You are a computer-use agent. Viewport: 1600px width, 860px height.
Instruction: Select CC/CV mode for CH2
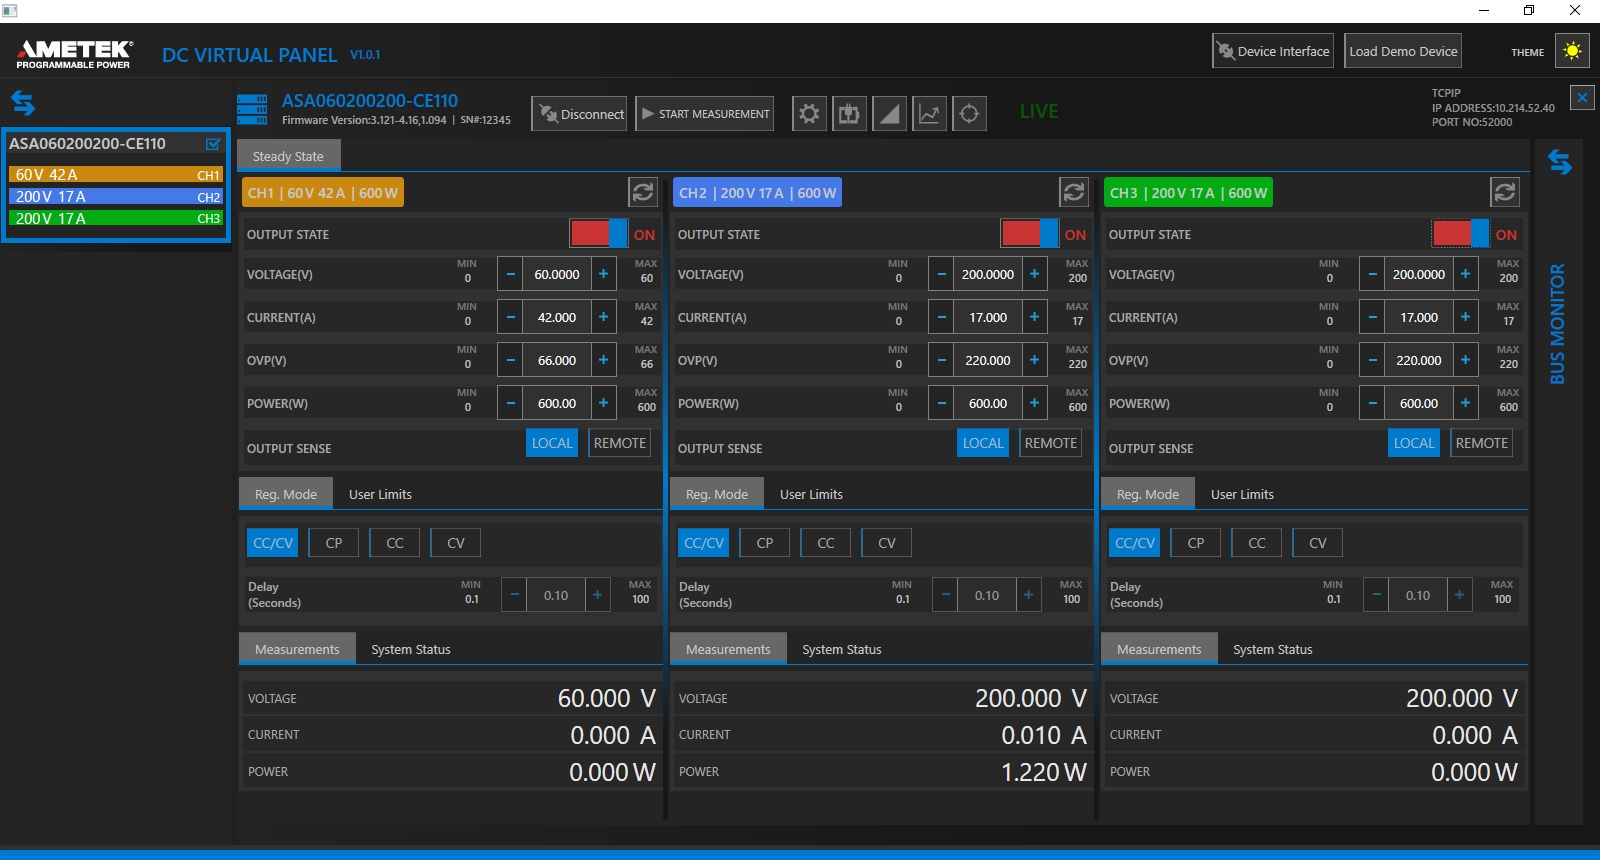point(704,543)
